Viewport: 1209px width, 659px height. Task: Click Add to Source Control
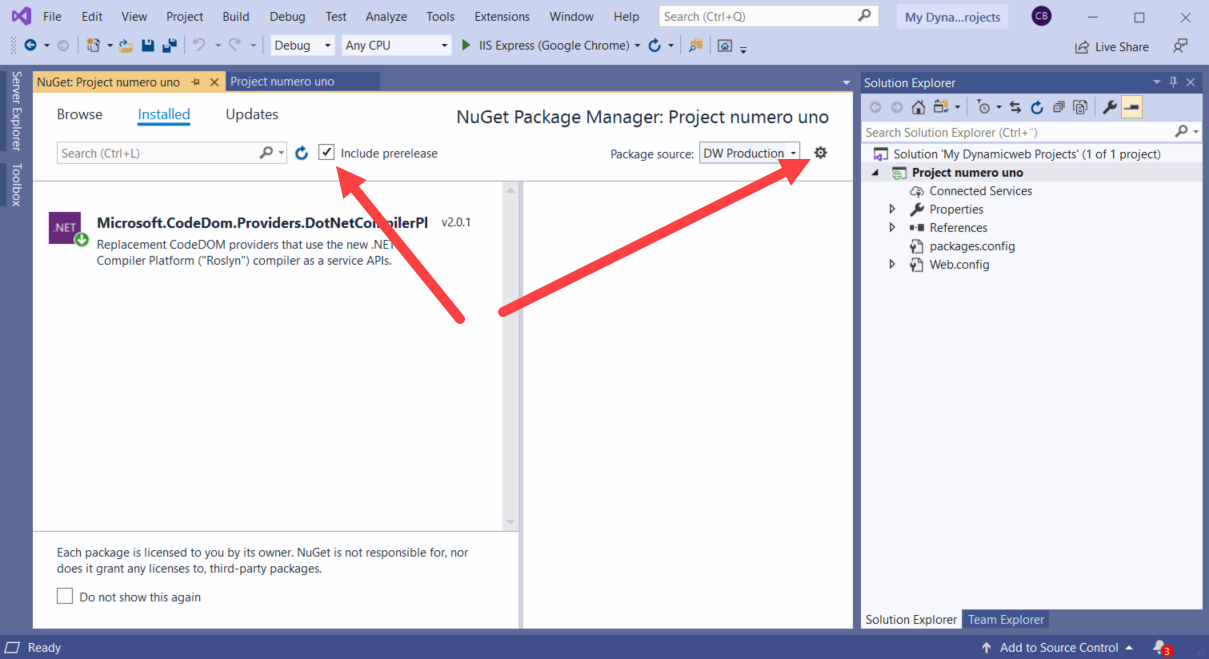pyautogui.click(x=1058, y=647)
